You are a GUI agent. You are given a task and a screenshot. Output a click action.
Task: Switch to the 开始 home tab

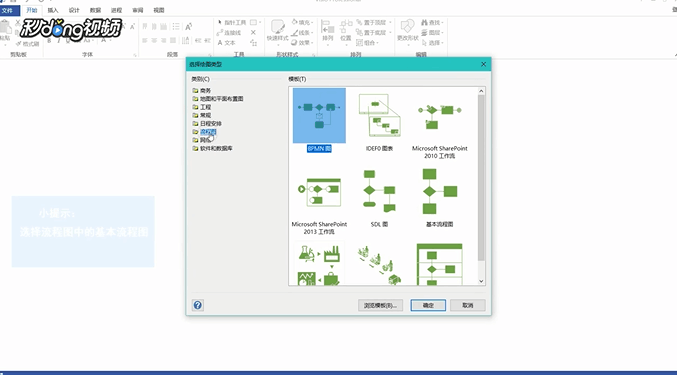[32, 10]
